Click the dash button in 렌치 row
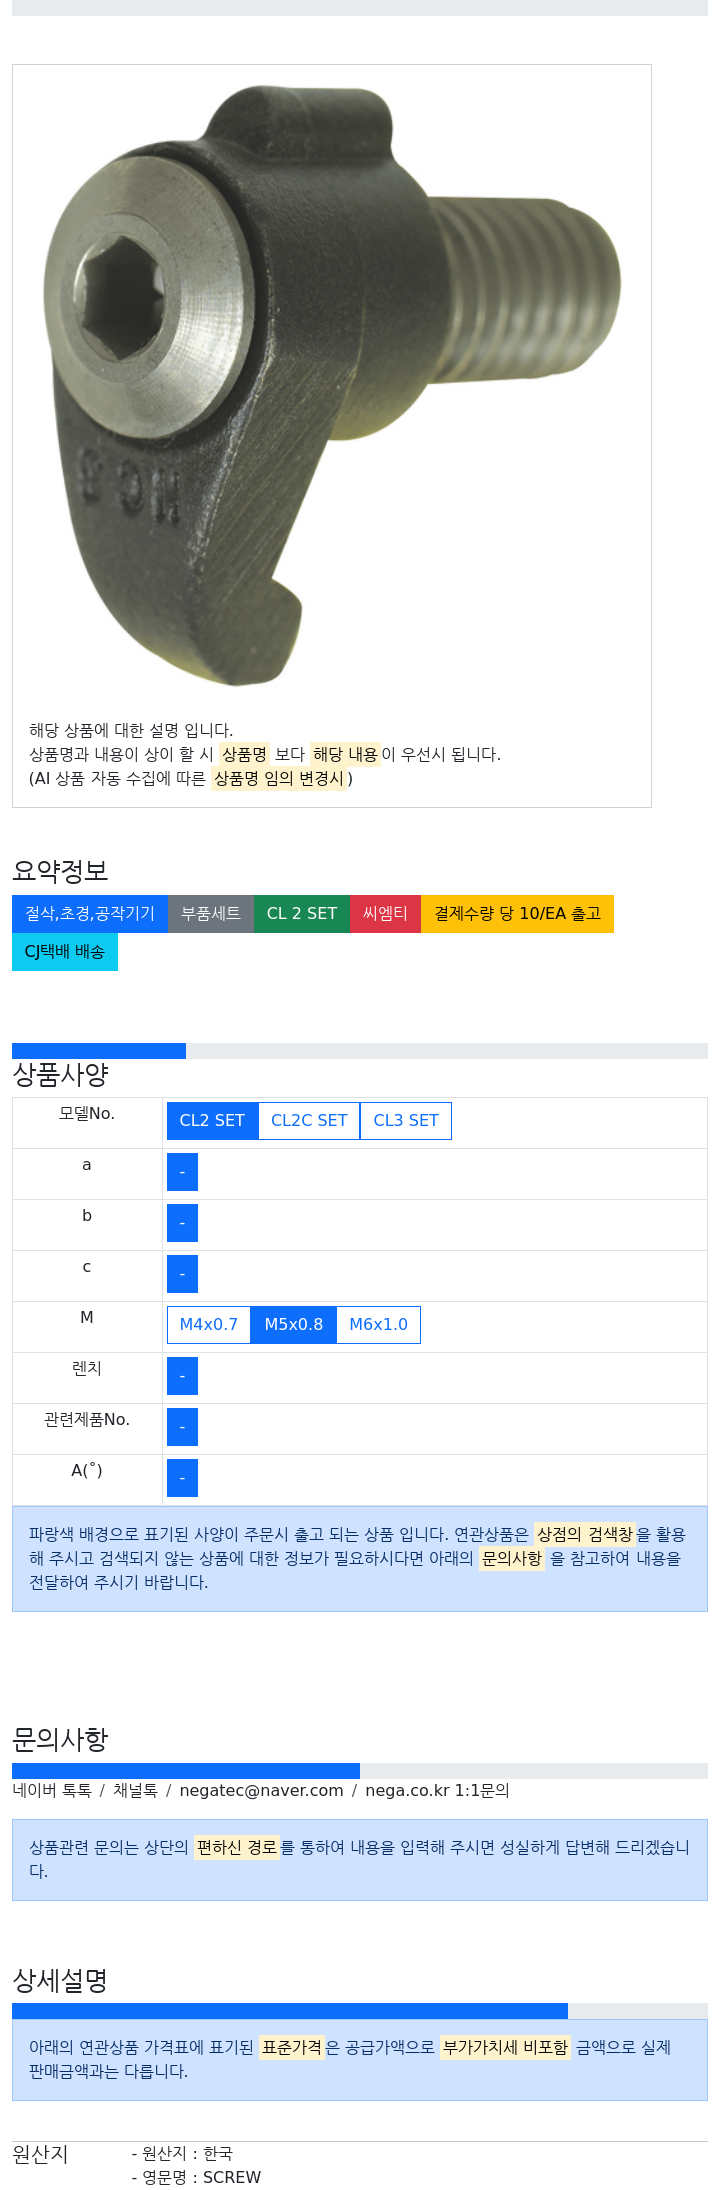The width and height of the screenshot is (720, 2190). [x=182, y=1375]
